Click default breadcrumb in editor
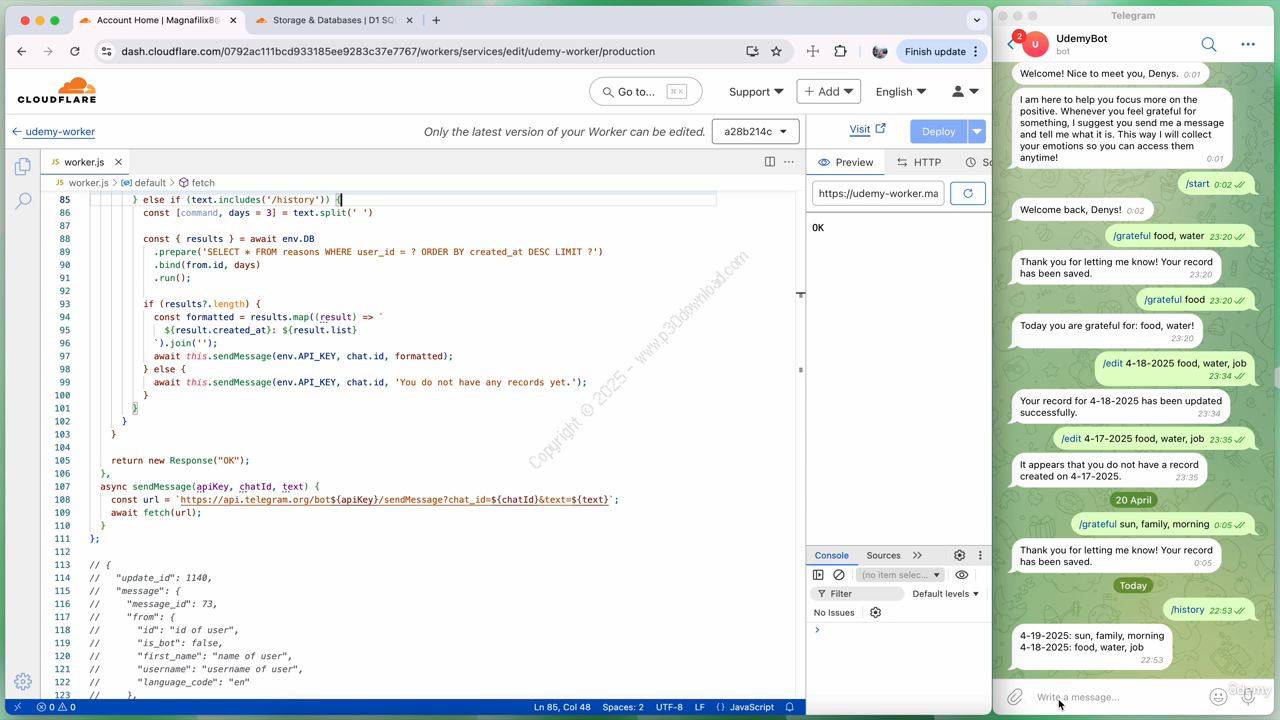 (143, 183)
